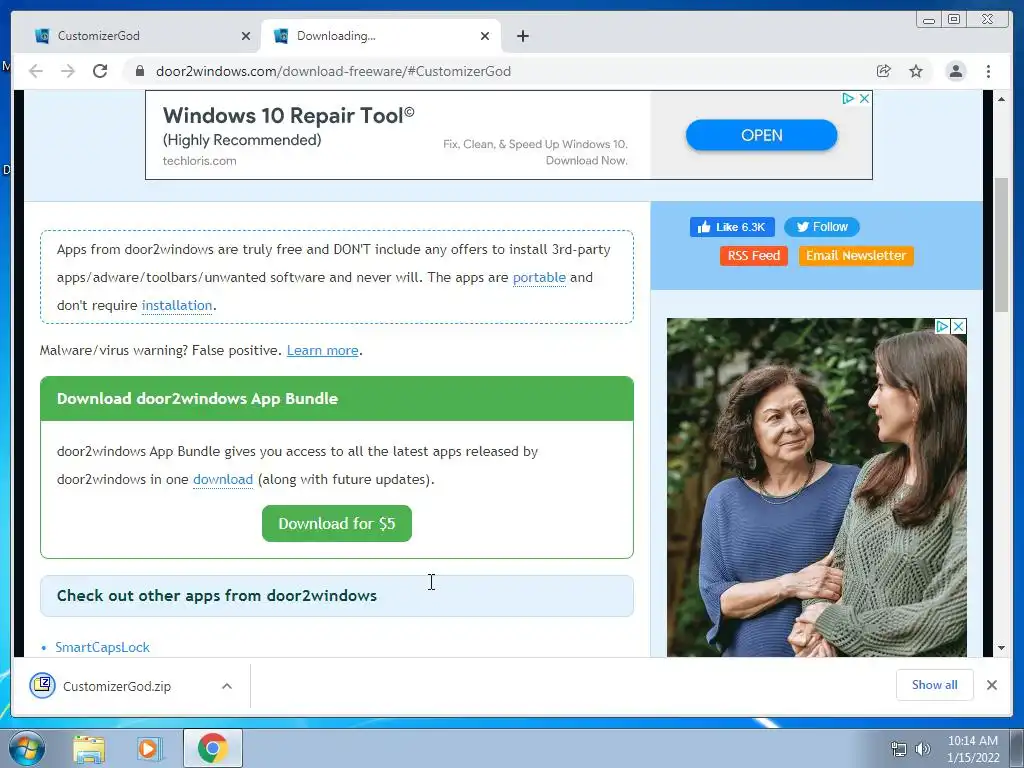Open Chrome three-dot menu
1024x768 pixels.
(x=988, y=71)
